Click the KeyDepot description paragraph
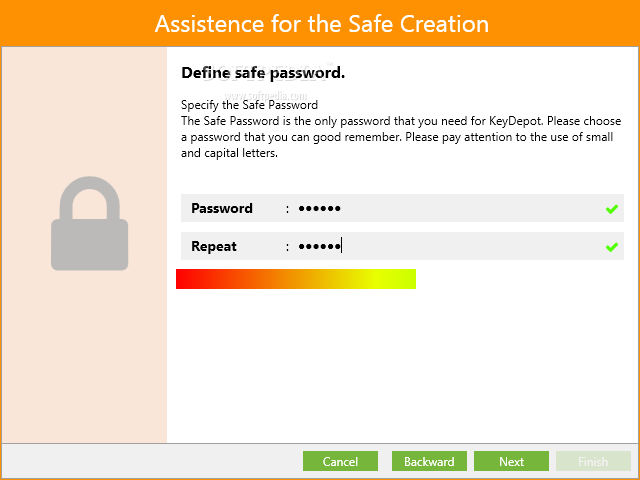 401,137
